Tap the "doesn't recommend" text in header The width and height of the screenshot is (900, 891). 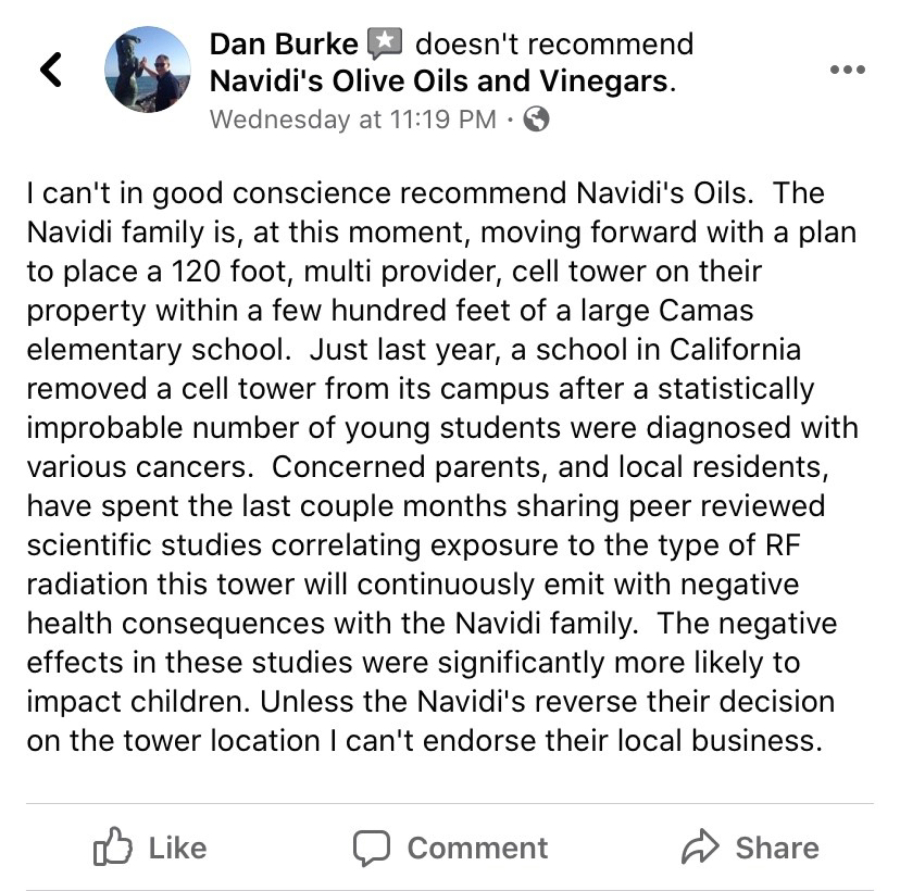[553, 45]
